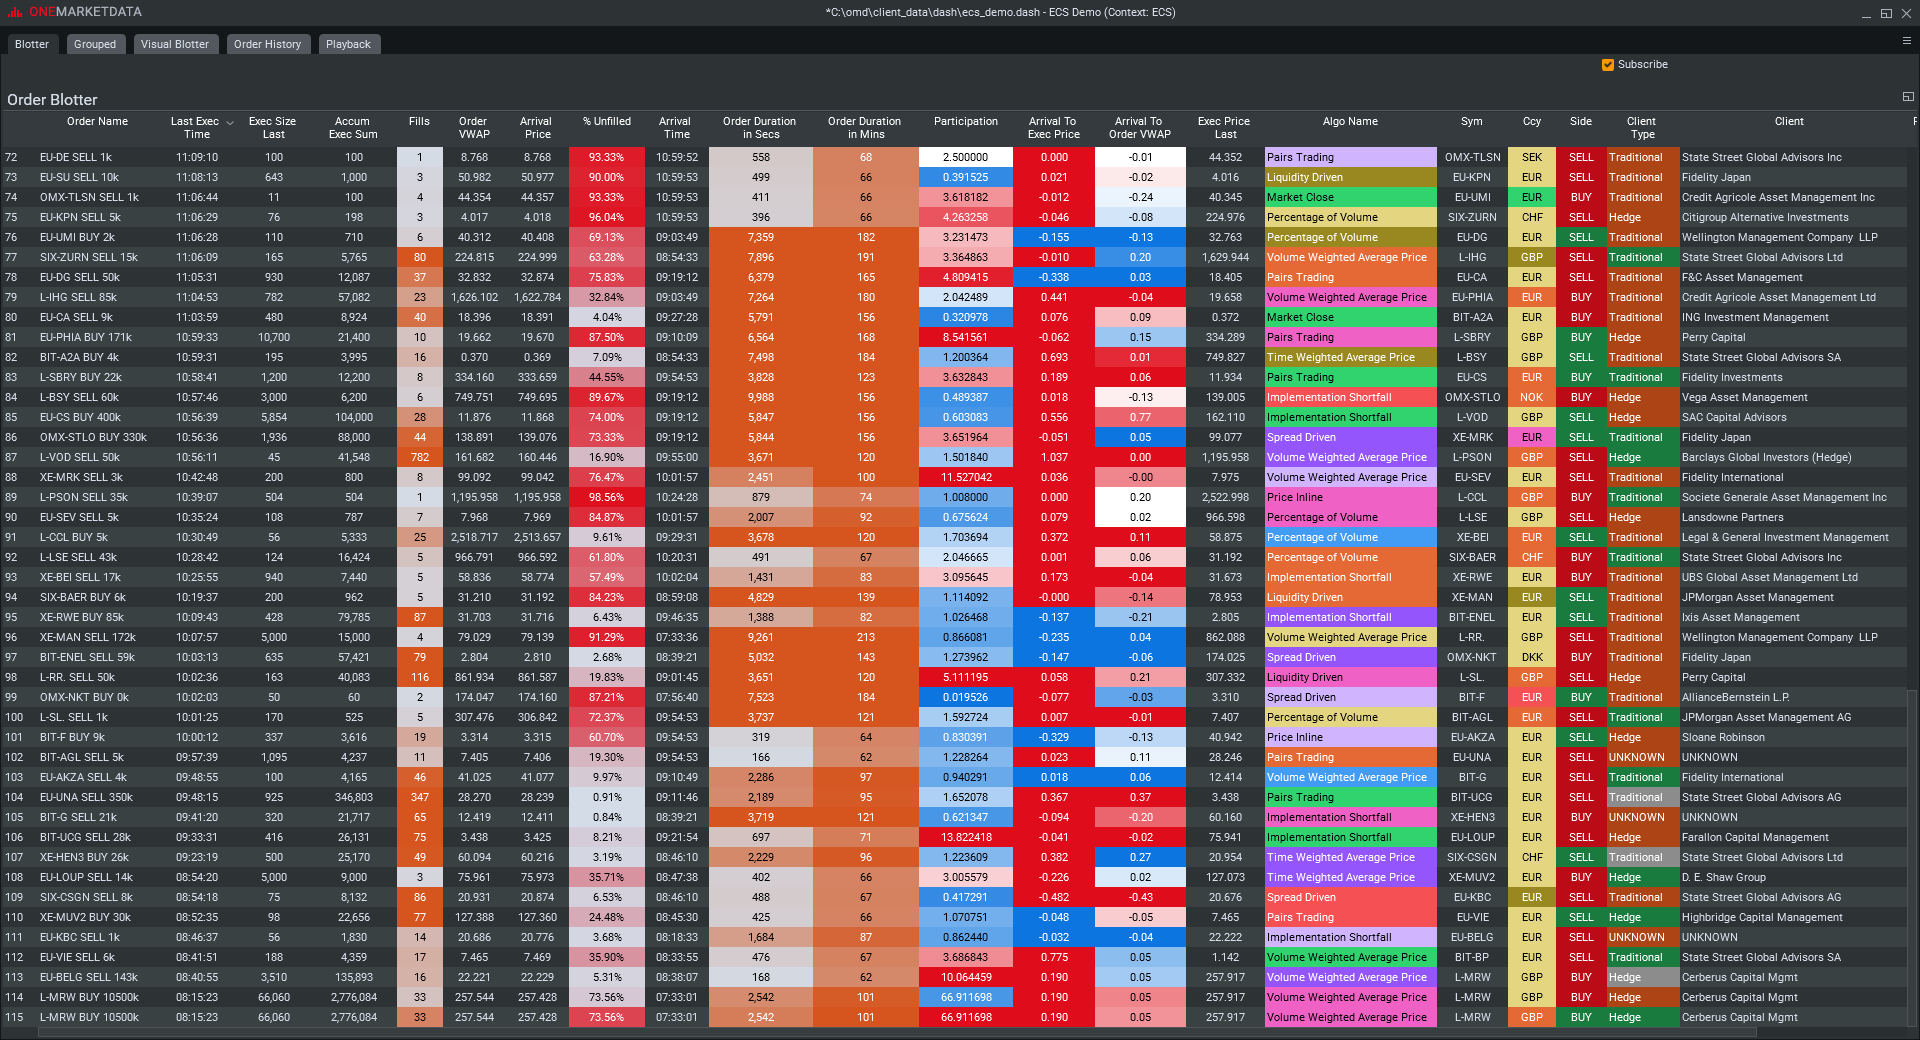Click the DKK currency cell
The height and width of the screenshot is (1040, 1920).
[1532, 658]
